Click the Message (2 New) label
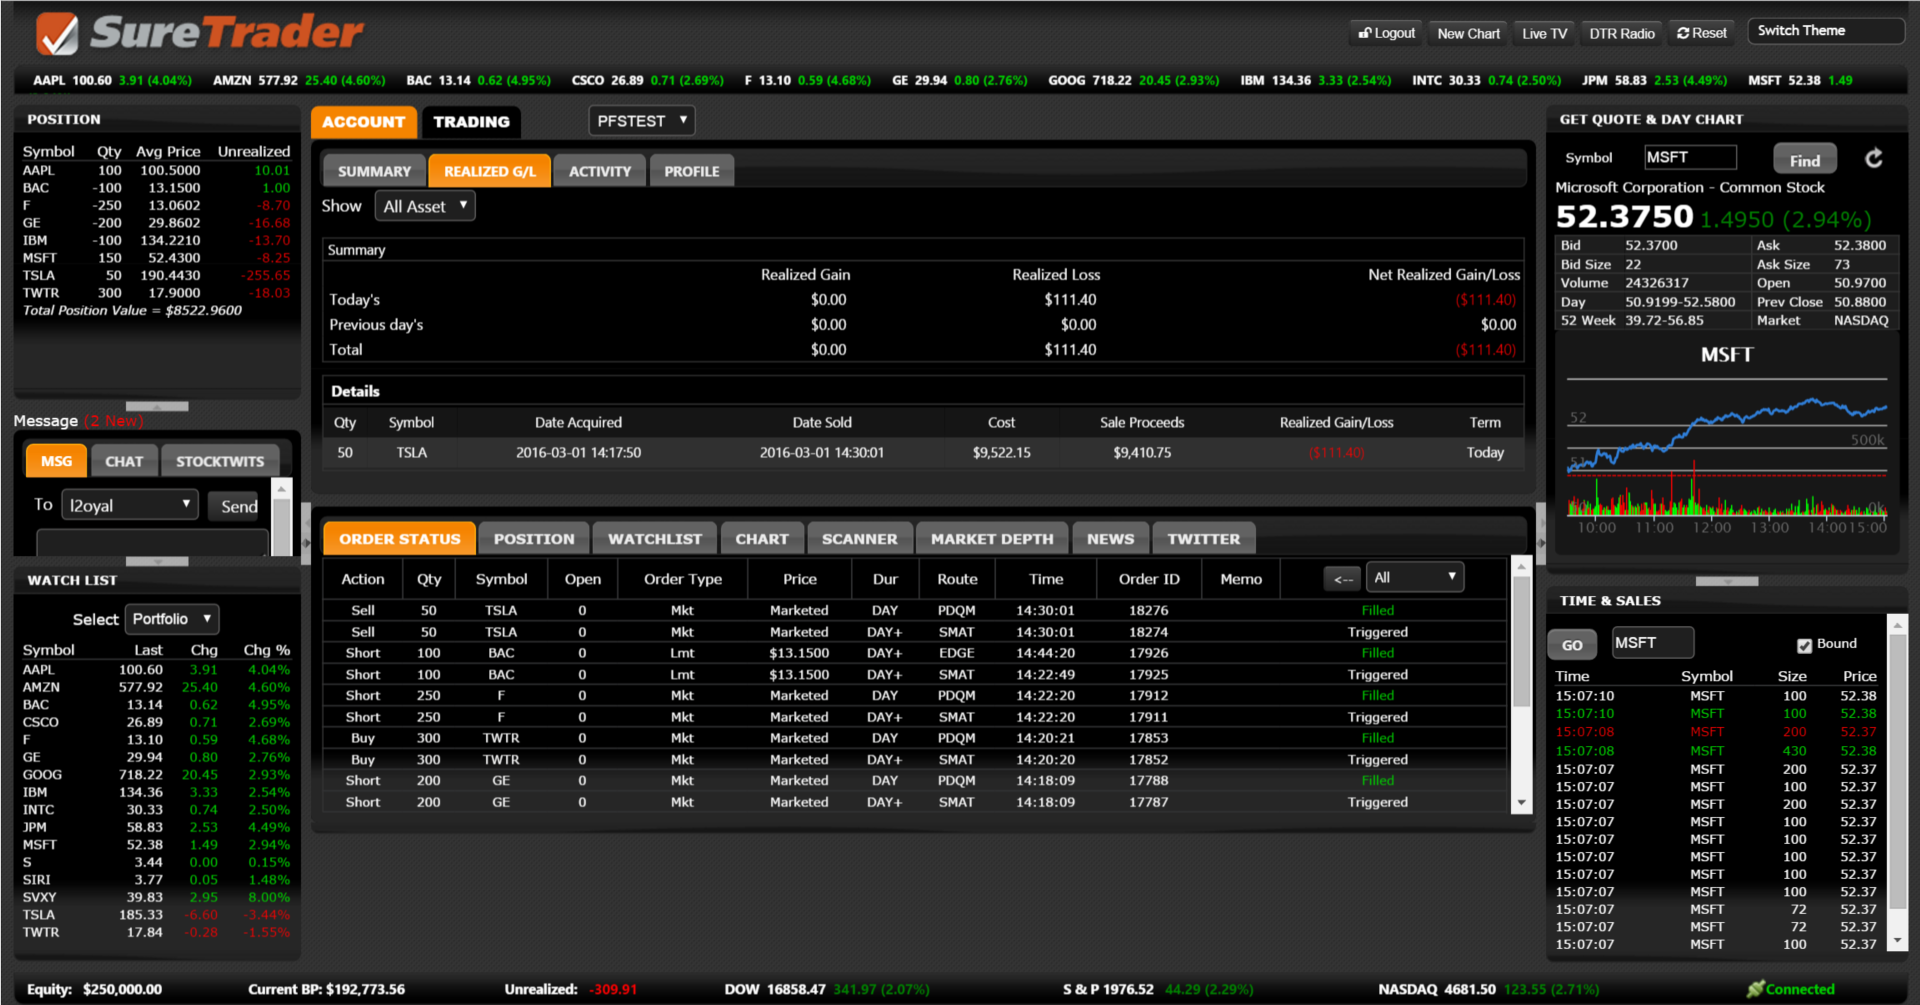This screenshot has height=1005, width=1920. coord(79,421)
